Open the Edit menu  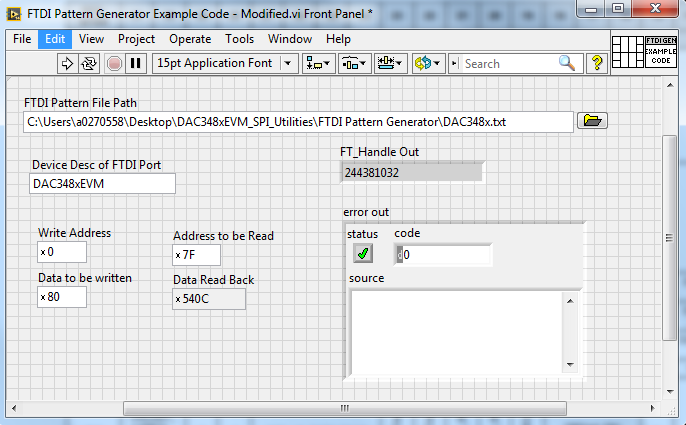[x=55, y=39]
